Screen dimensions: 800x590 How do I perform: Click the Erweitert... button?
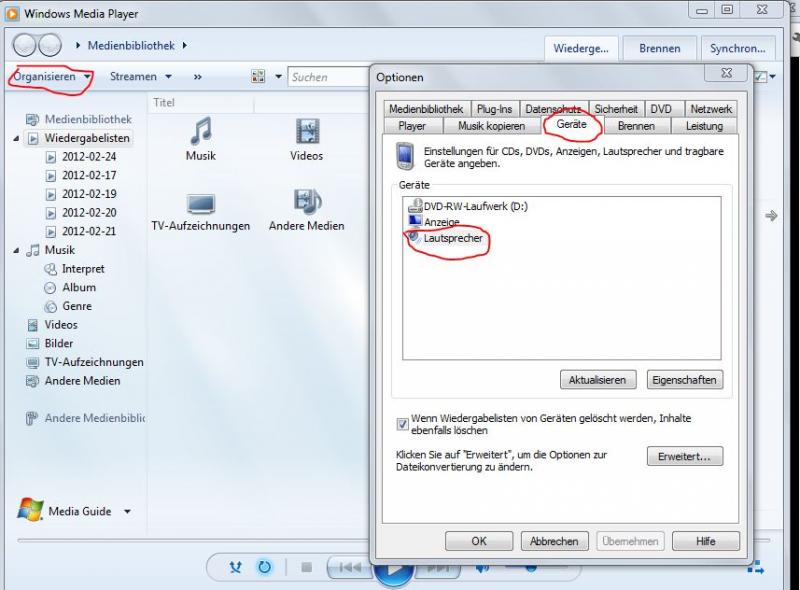[684, 456]
